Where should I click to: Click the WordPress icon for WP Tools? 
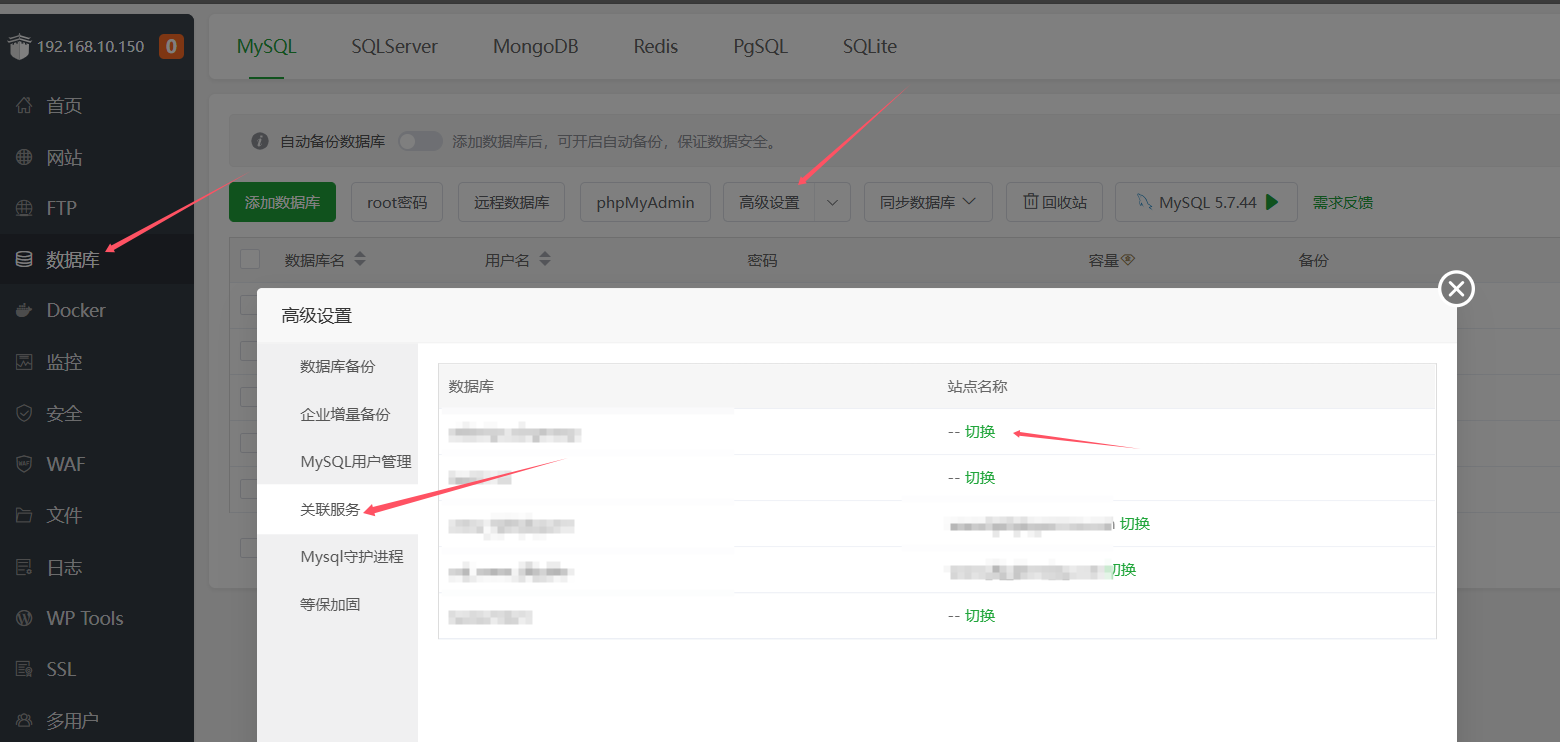click(x=24, y=618)
